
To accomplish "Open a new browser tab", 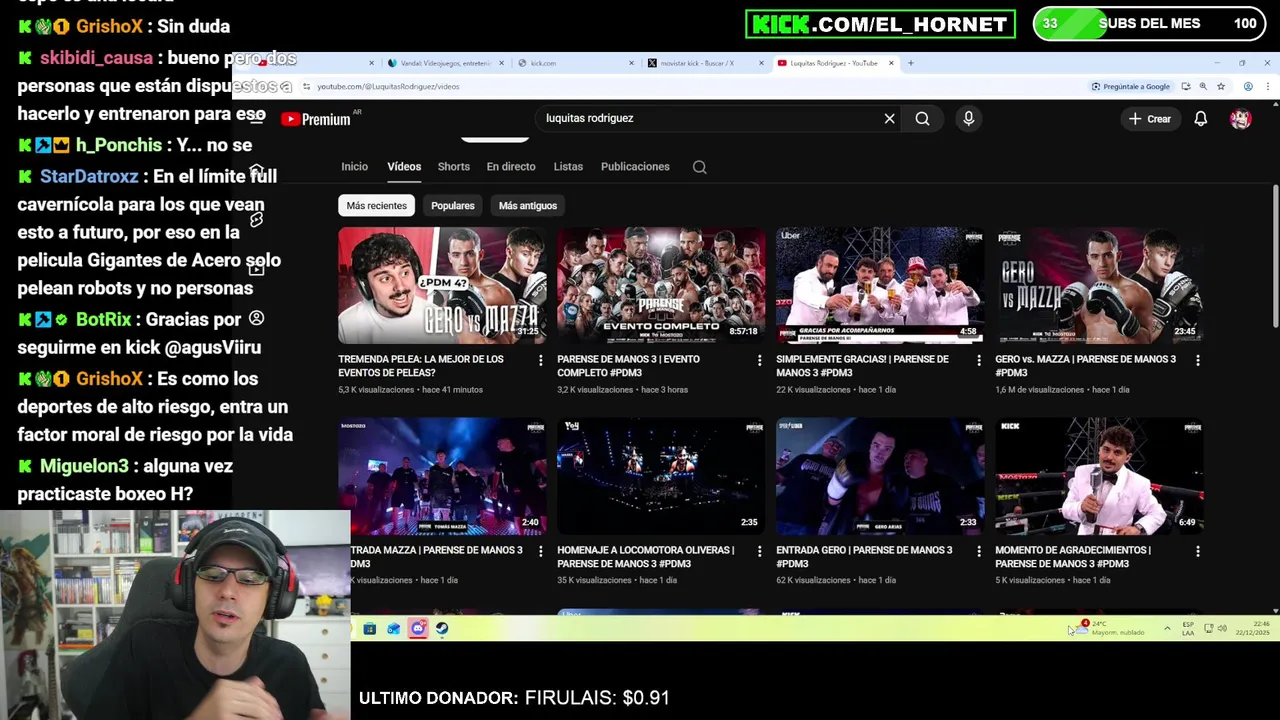I will coord(911,63).
